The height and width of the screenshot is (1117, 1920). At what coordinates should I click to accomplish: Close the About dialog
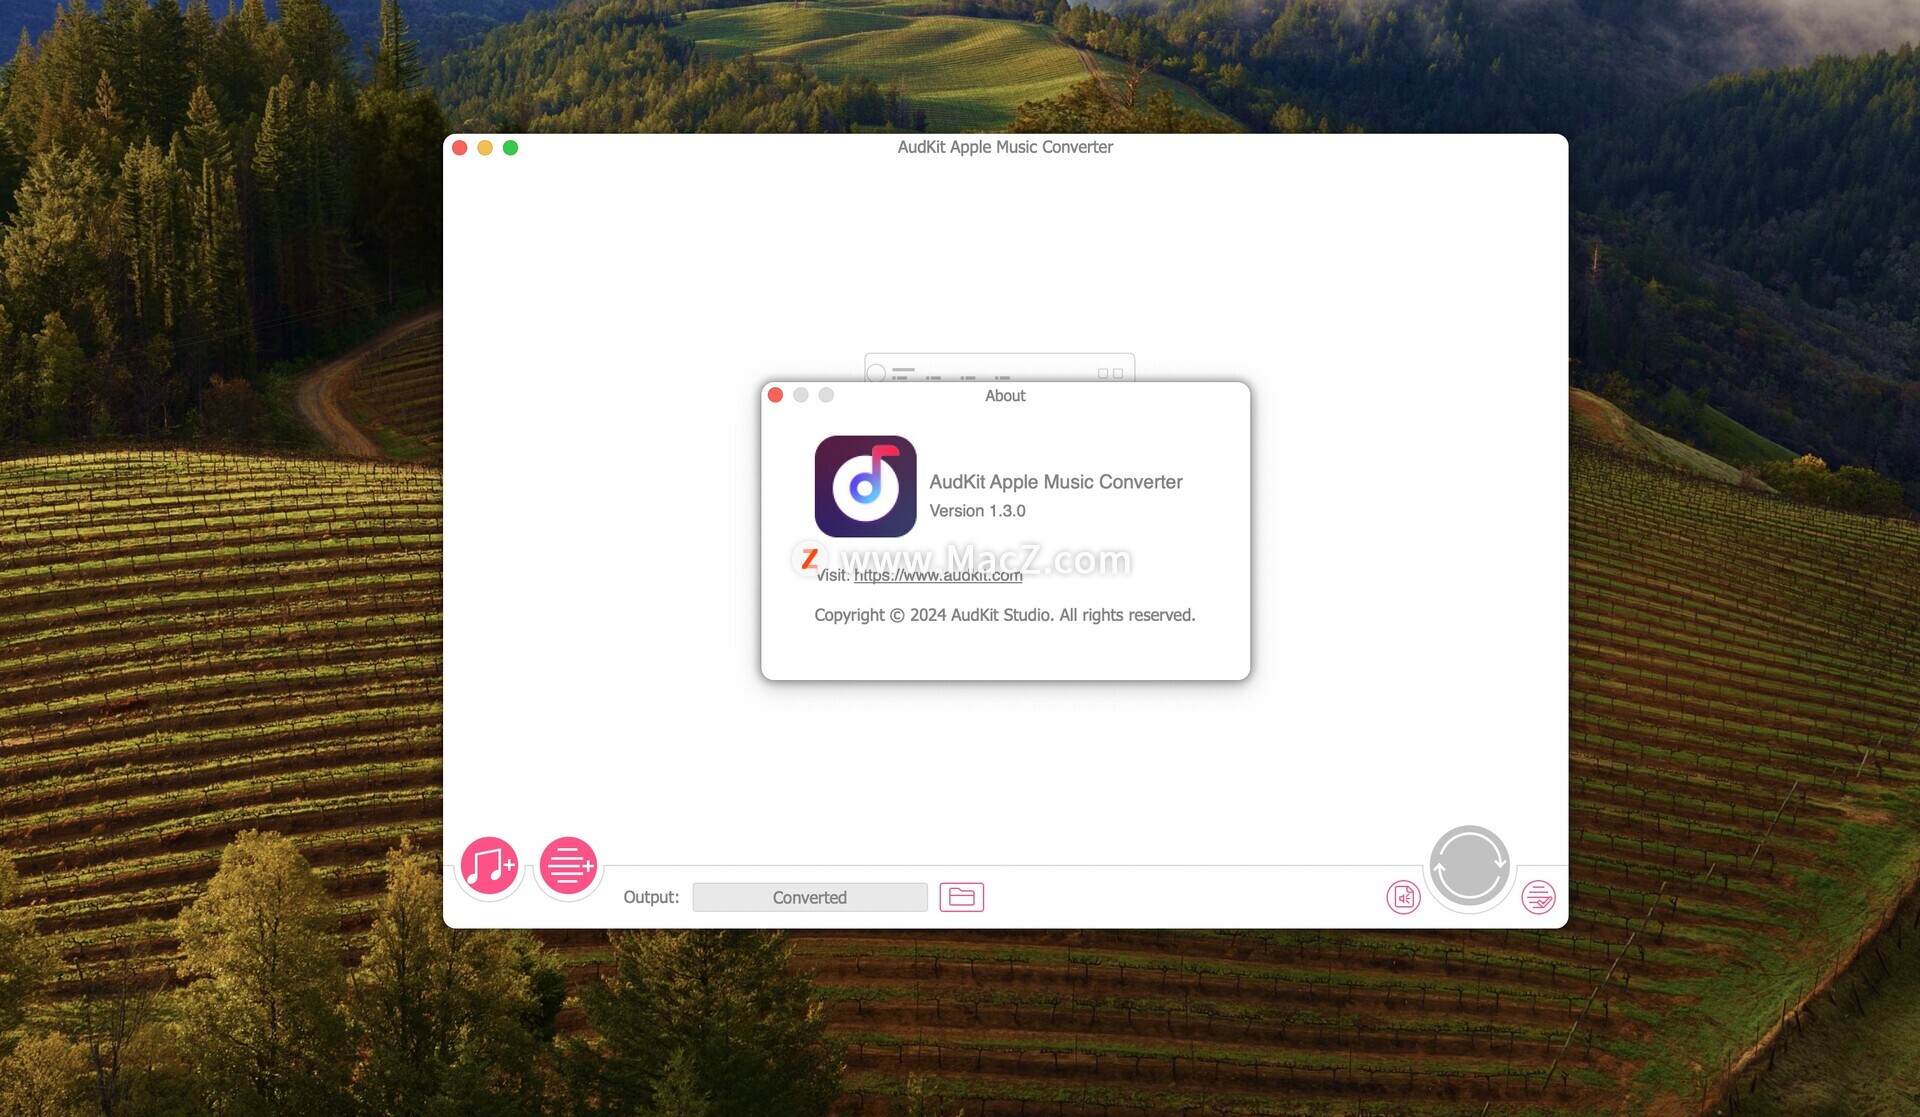coord(775,395)
